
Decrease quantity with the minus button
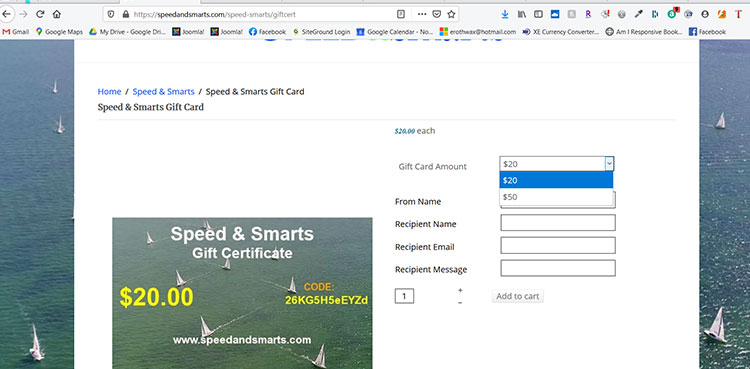point(460,302)
